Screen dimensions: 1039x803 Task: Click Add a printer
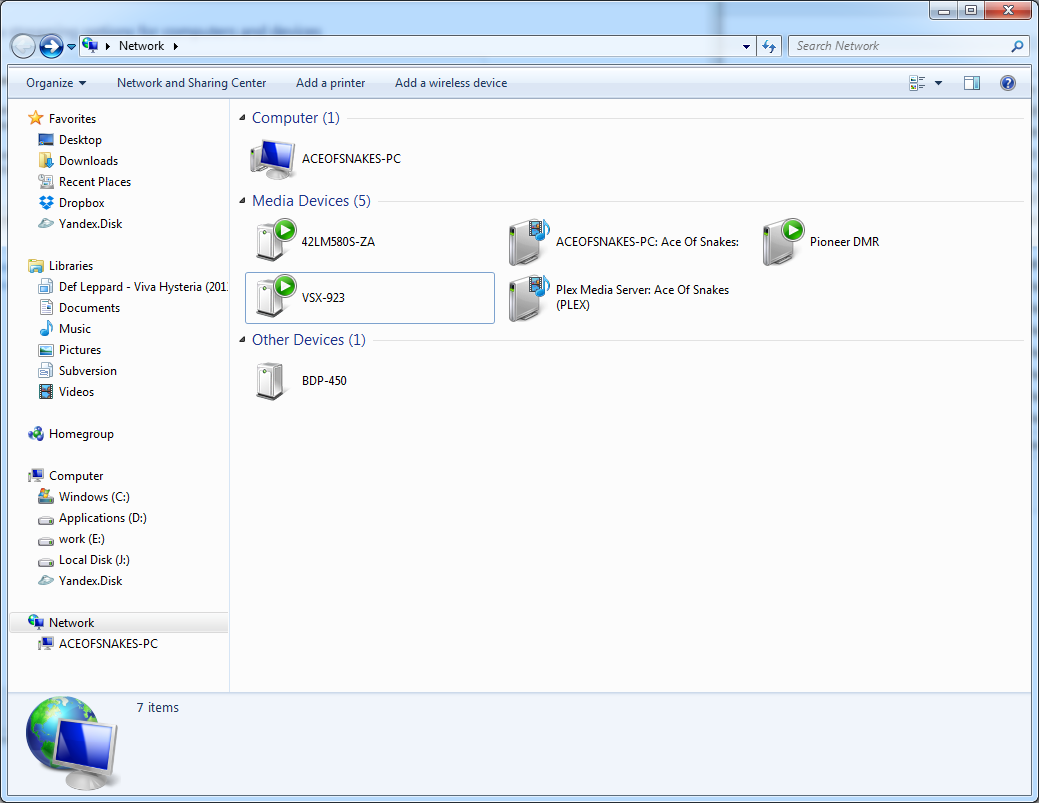click(x=330, y=83)
